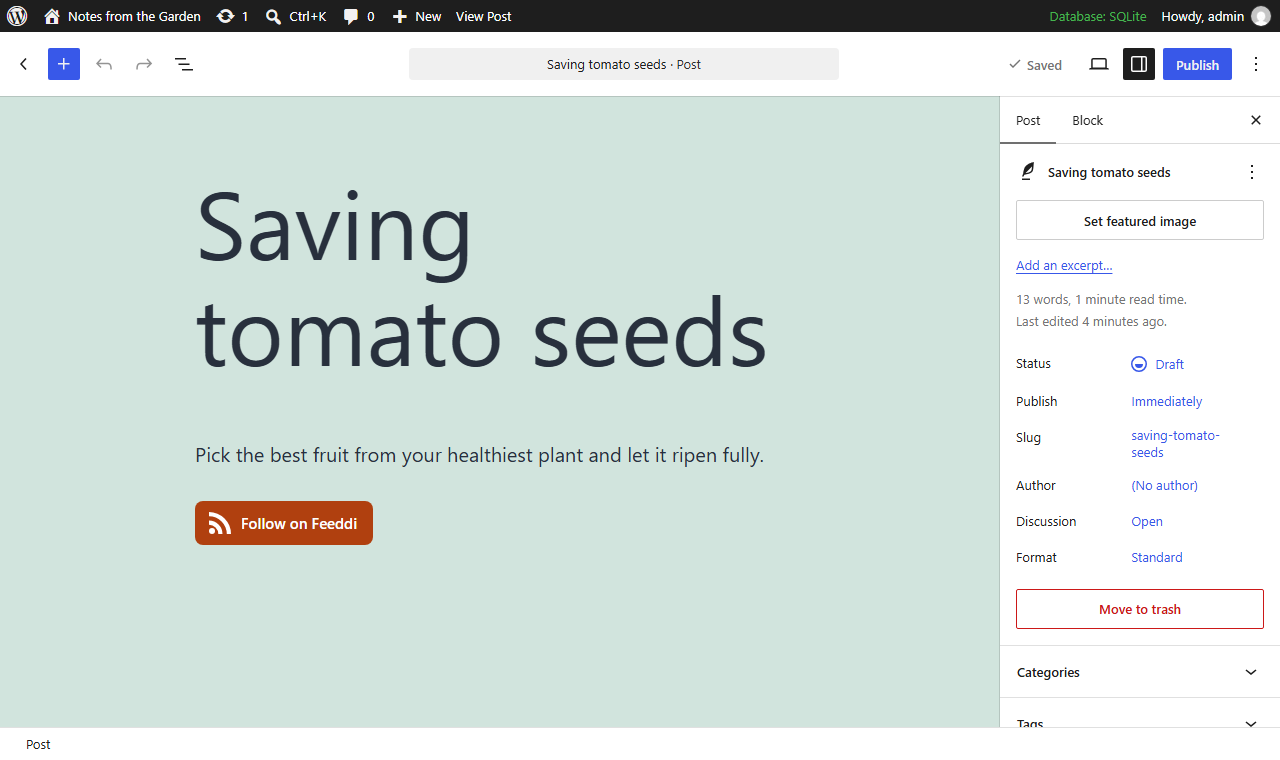Click the updates icon in admin bar

click(x=232, y=16)
